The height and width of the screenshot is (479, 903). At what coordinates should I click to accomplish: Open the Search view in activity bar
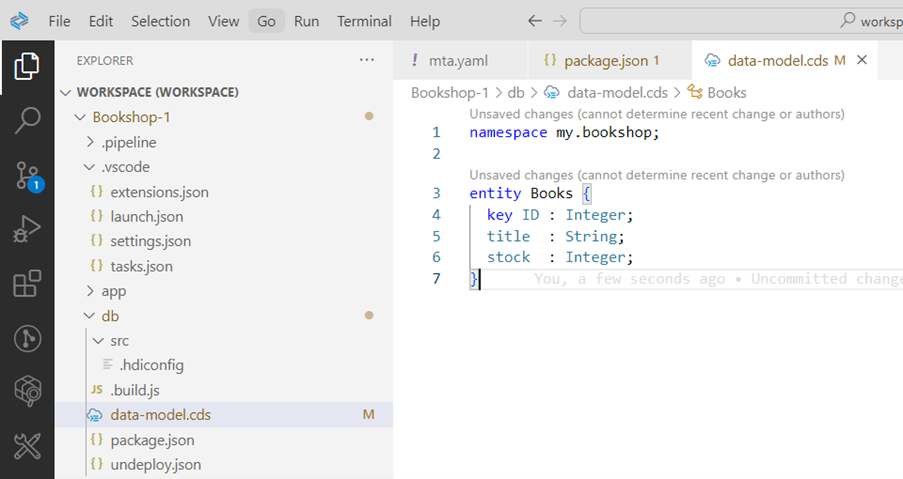pyautogui.click(x=27, y=120)
